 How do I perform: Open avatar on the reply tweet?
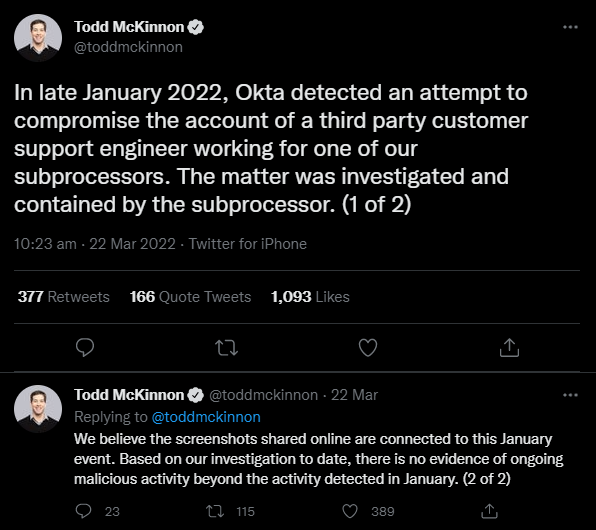point(38,409)
